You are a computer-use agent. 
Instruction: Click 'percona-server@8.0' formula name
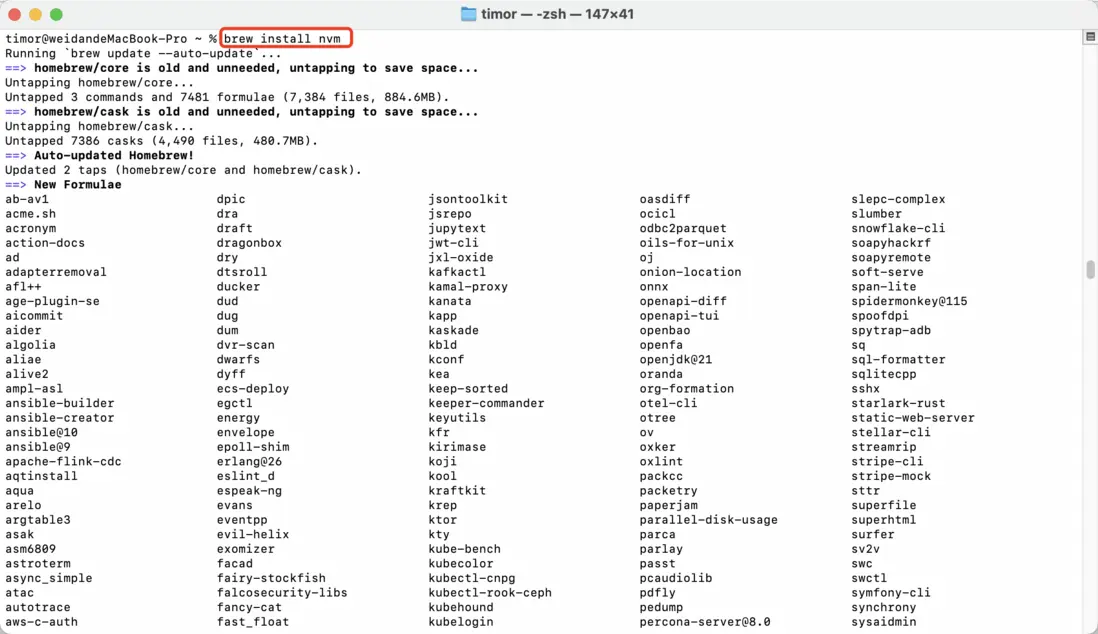point(705,622)
